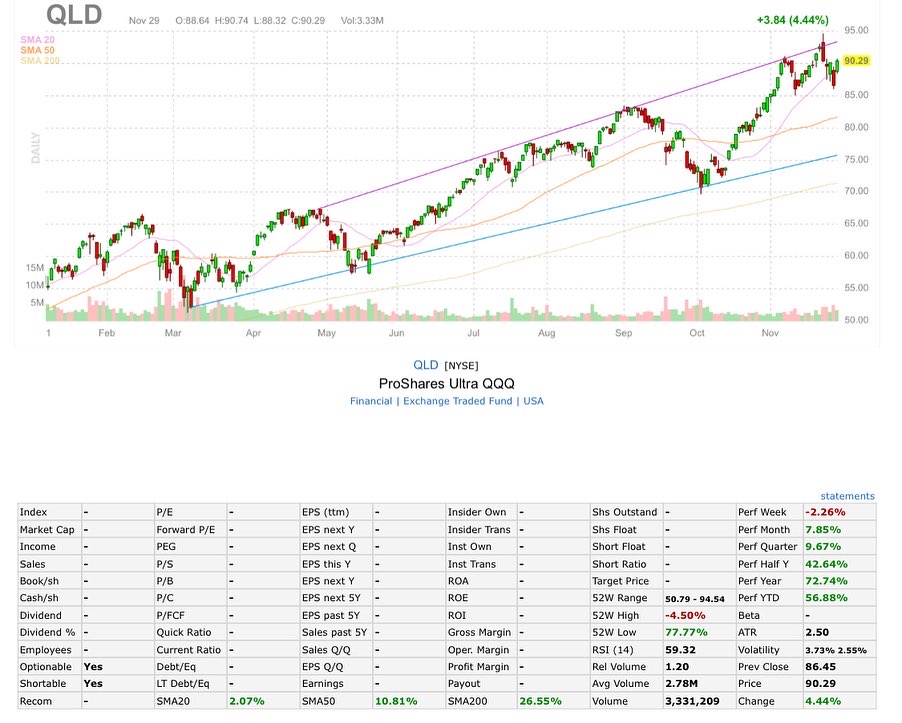Click the EPS (ttm) label
Viewport: 902px width, 723px height.
coord(326,512)
